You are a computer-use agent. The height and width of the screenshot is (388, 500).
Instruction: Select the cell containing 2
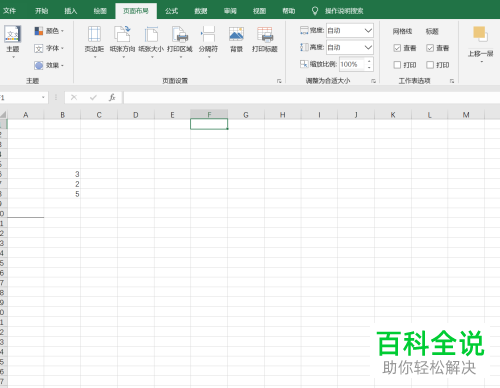click(x=62, y=184)
